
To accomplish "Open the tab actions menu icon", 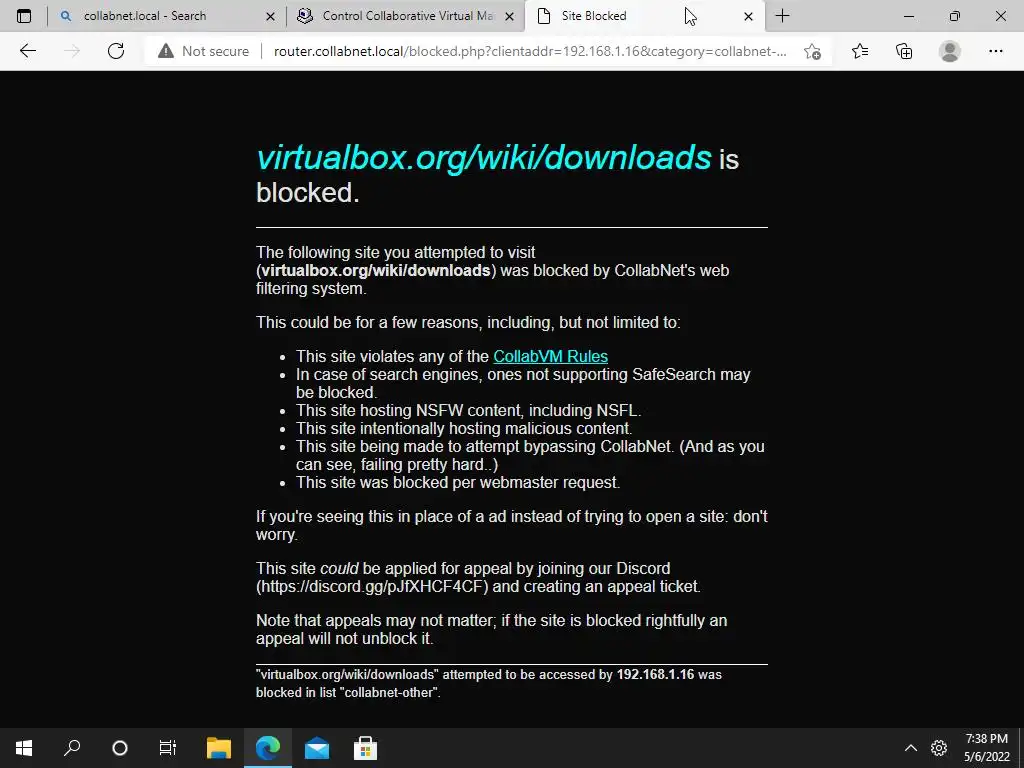I will [24, 16].
